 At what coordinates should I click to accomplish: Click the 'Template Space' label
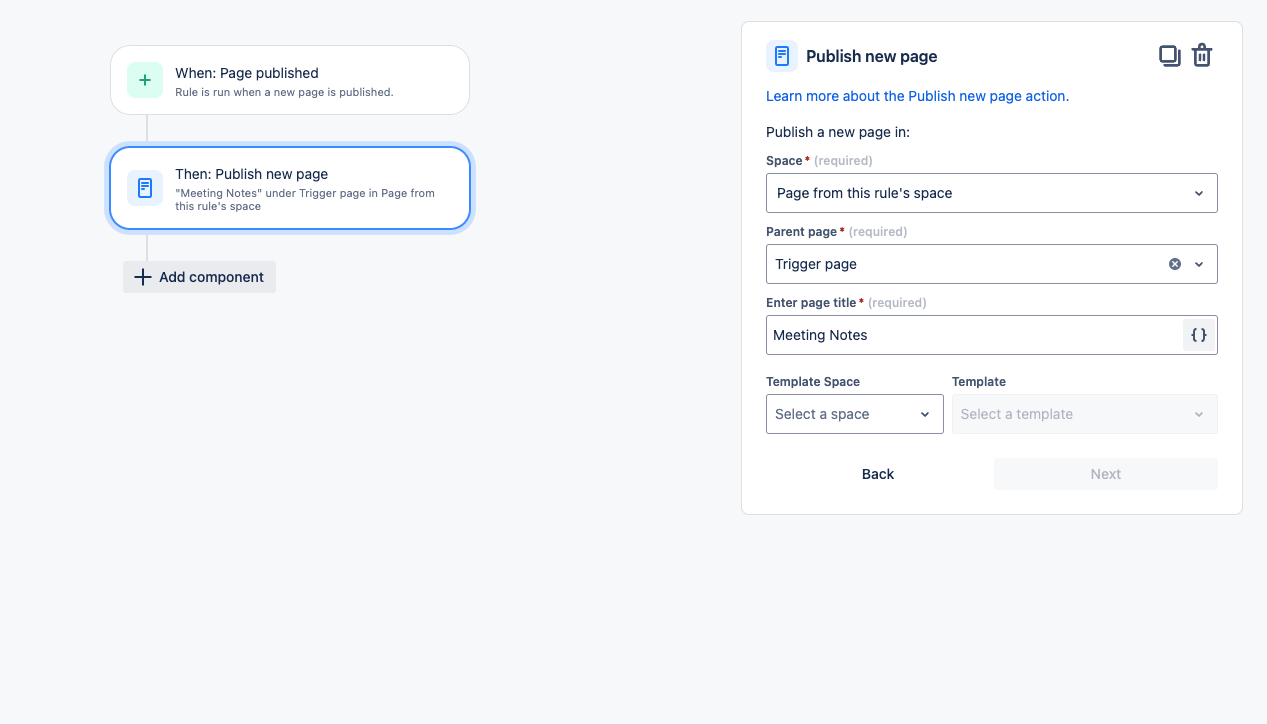(813, 381)
